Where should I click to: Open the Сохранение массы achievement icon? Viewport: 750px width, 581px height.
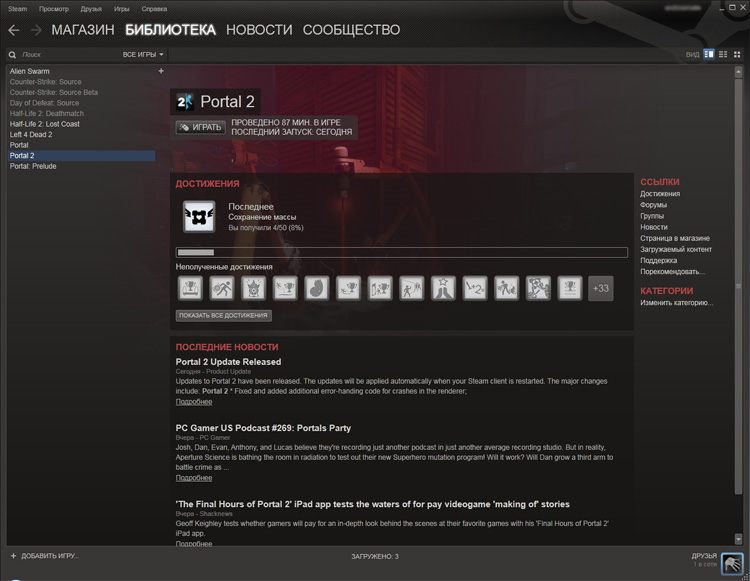click(199, 217)
